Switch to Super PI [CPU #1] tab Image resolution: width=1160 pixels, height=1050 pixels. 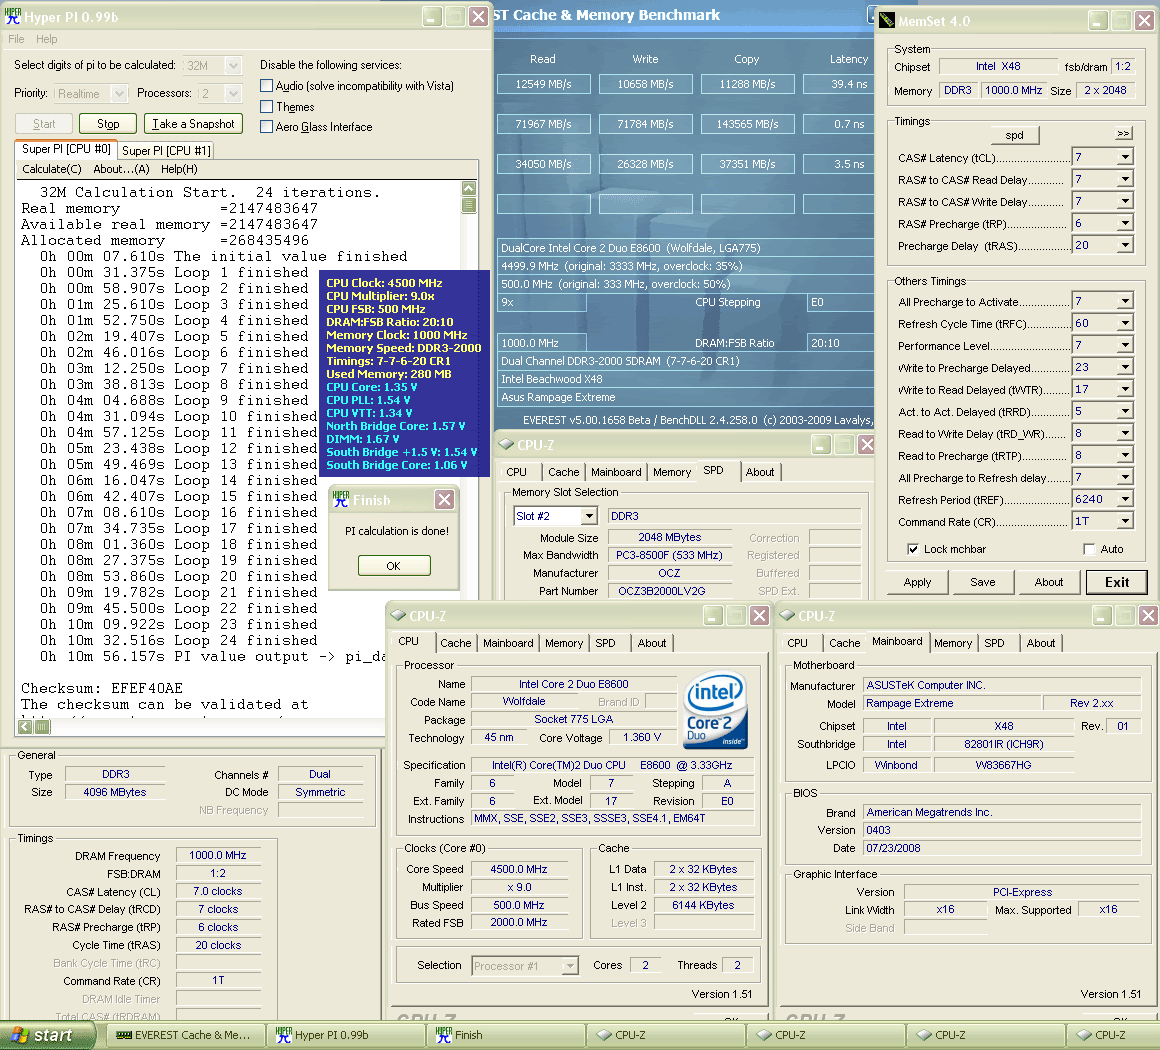coord(166,151)
